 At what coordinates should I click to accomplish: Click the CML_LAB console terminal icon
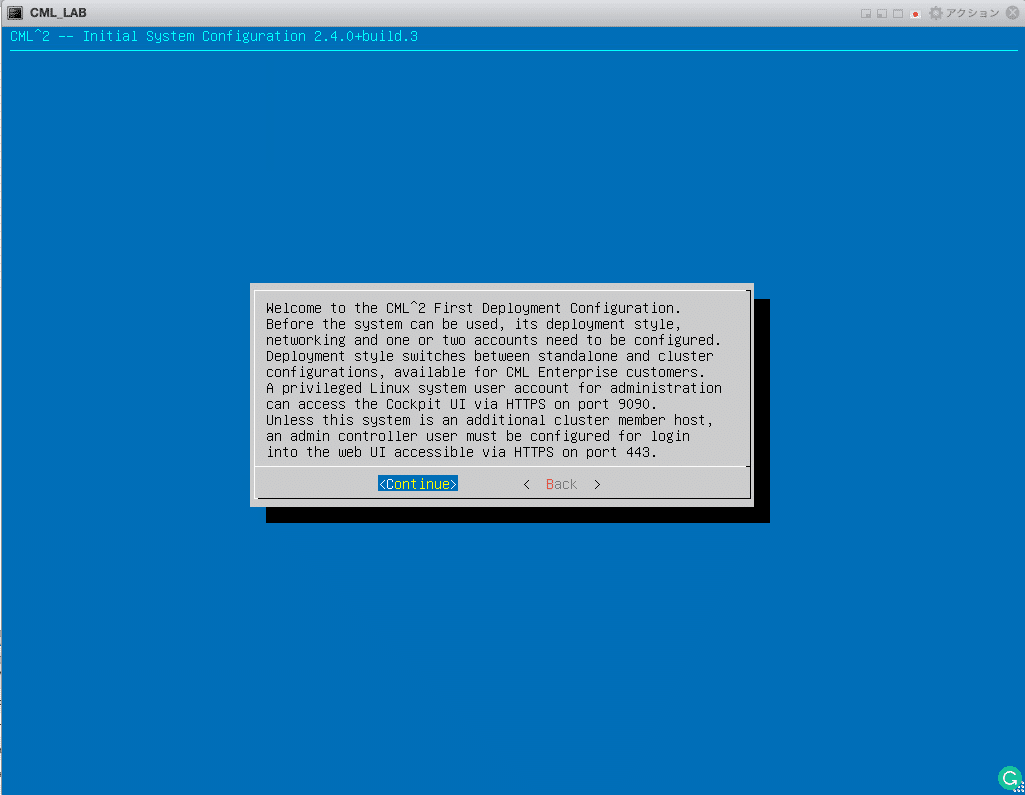(15, 13)
